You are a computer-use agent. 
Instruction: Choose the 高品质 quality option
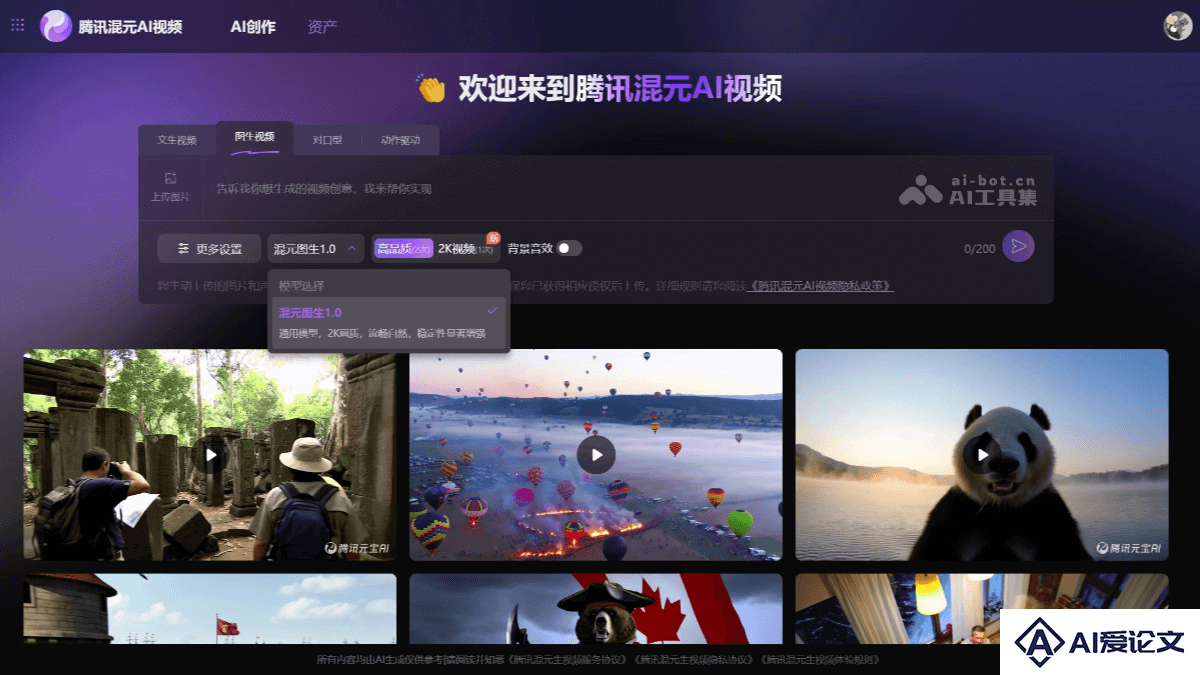404,248
